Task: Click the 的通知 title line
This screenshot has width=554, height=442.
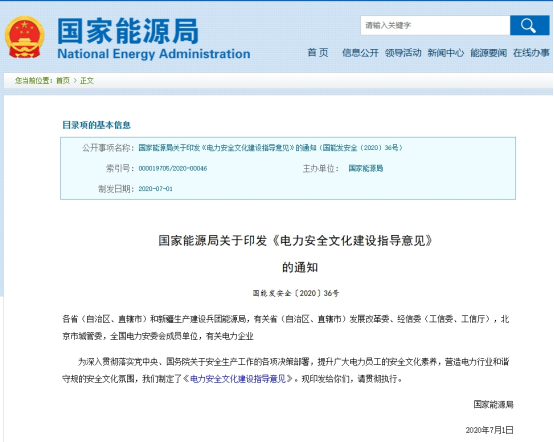Action: [300, 267]
